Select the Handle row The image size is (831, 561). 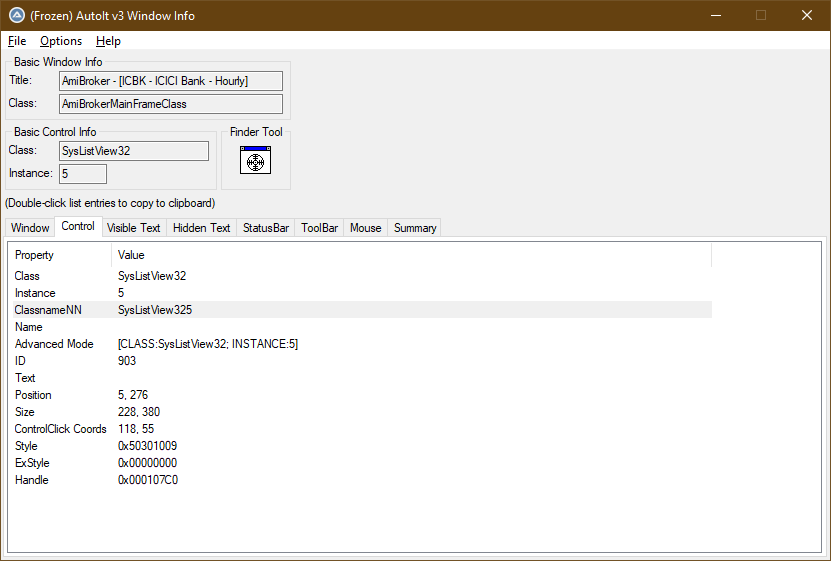tap(362, 479)
